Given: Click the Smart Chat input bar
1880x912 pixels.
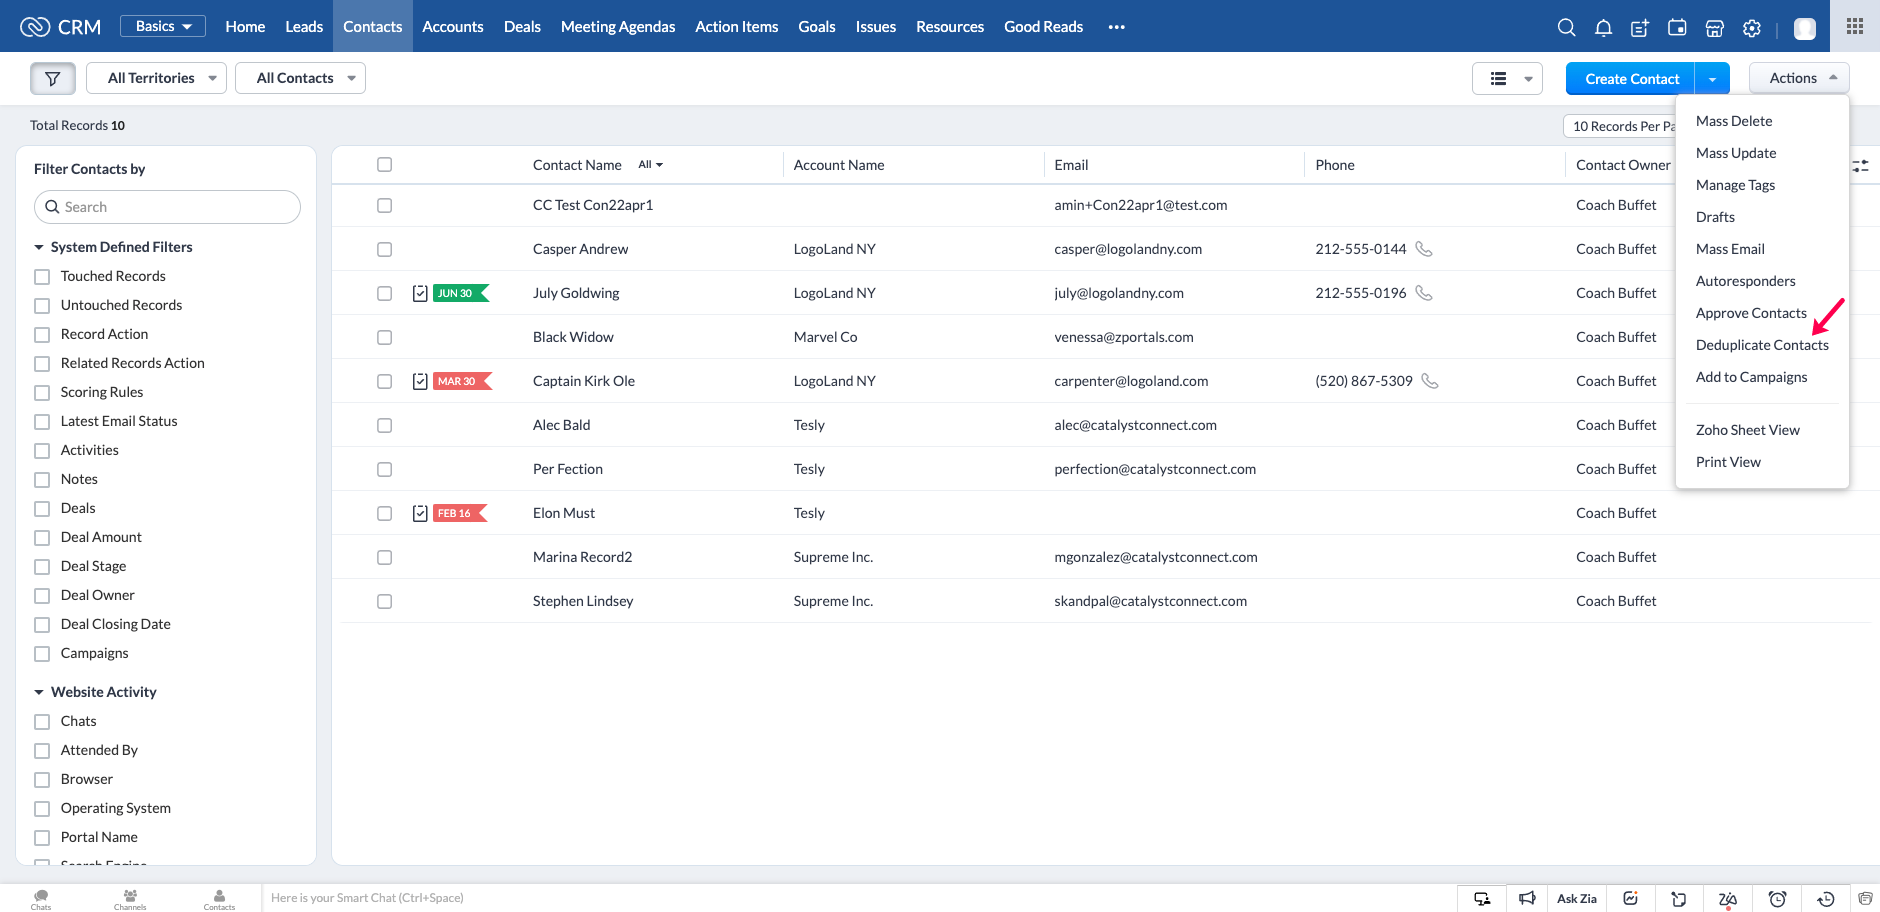Looking at the screenshot, I should pyautogui.click(x=860, y=898).
